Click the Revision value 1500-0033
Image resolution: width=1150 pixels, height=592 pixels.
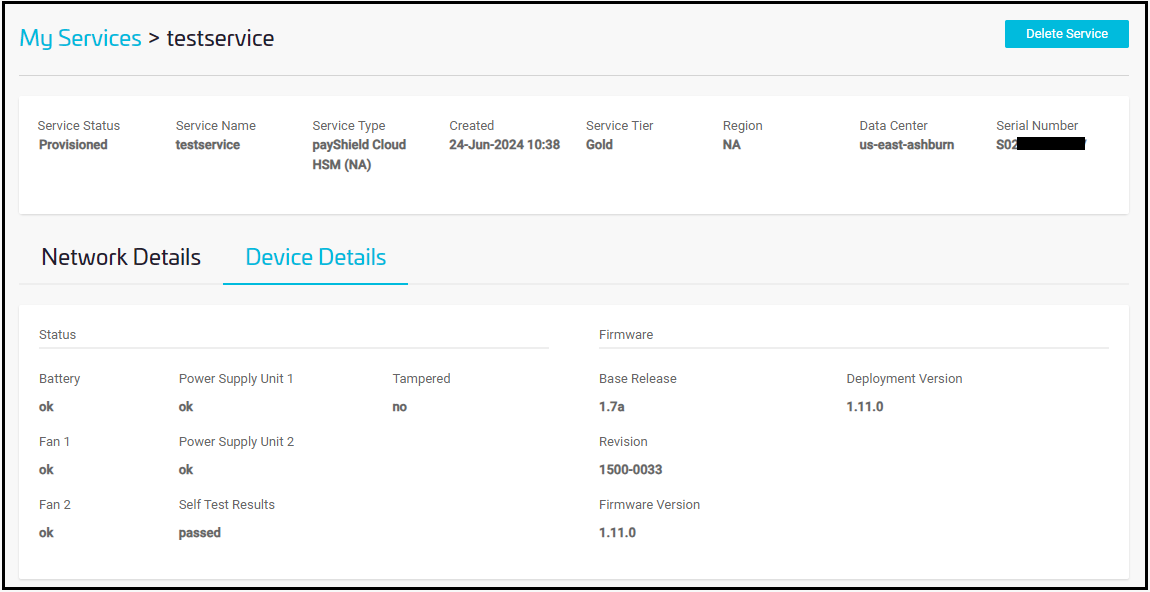(x=630, y=470)
